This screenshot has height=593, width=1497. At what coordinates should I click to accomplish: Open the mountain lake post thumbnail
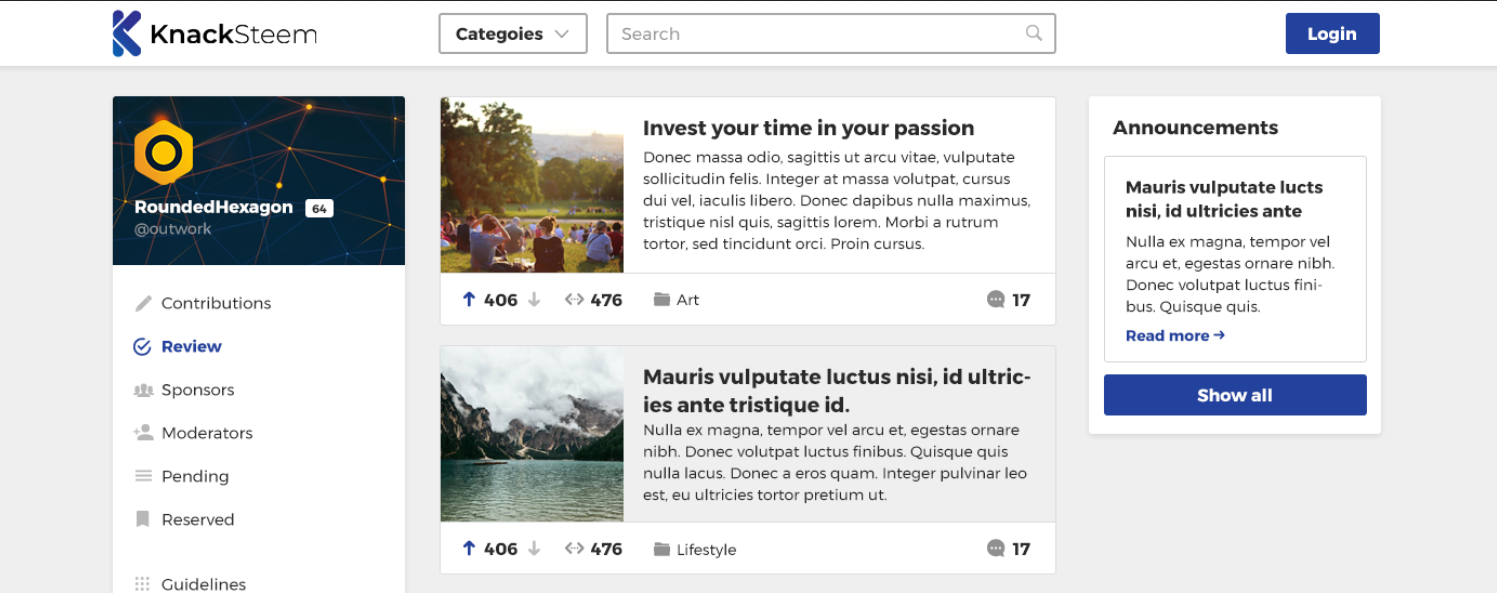click(532, 434)
